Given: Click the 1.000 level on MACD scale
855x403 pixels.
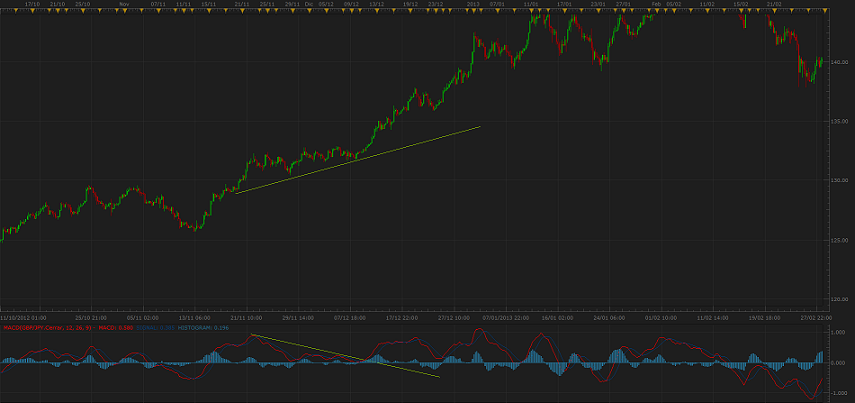Looking at the screenshot, I should point(839,332).
